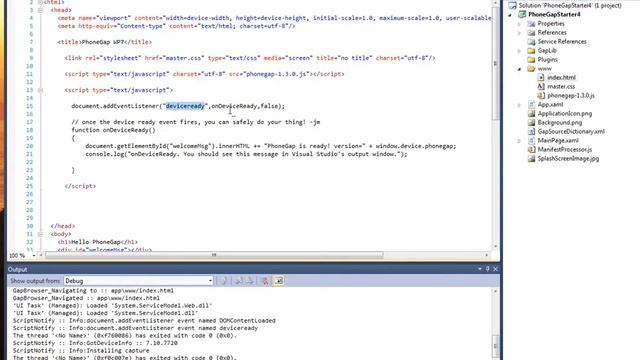Click 'GapBrowser_Navigating to' output line
The width and height of the screenshot is (640, 360).
coord(93,291)
